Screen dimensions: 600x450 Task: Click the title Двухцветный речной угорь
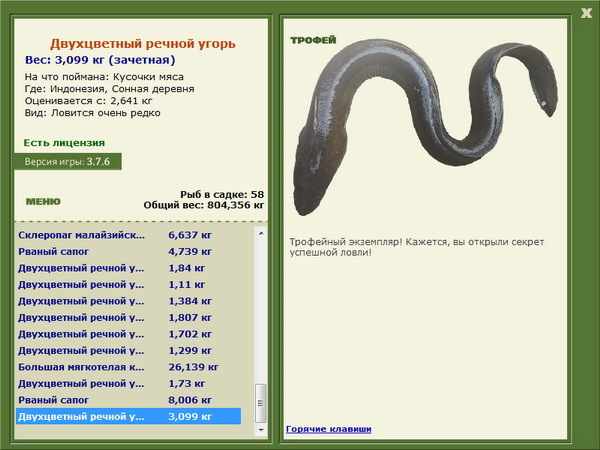(x=143, y=44)
